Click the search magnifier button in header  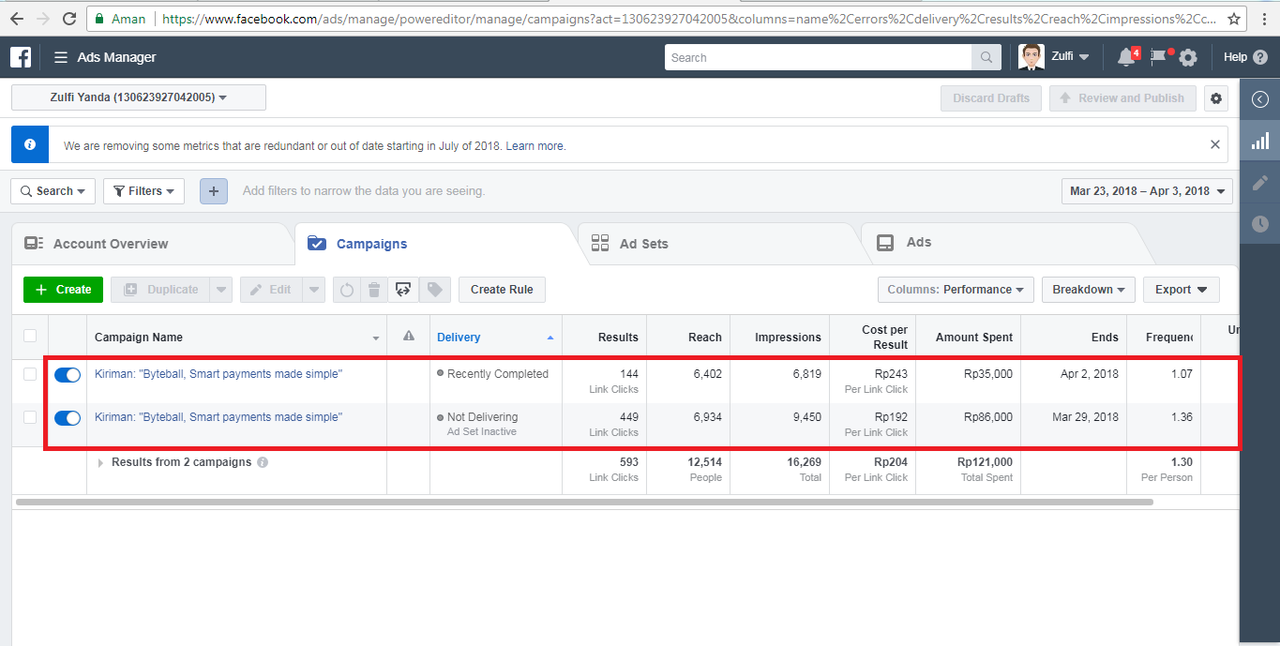987,58
